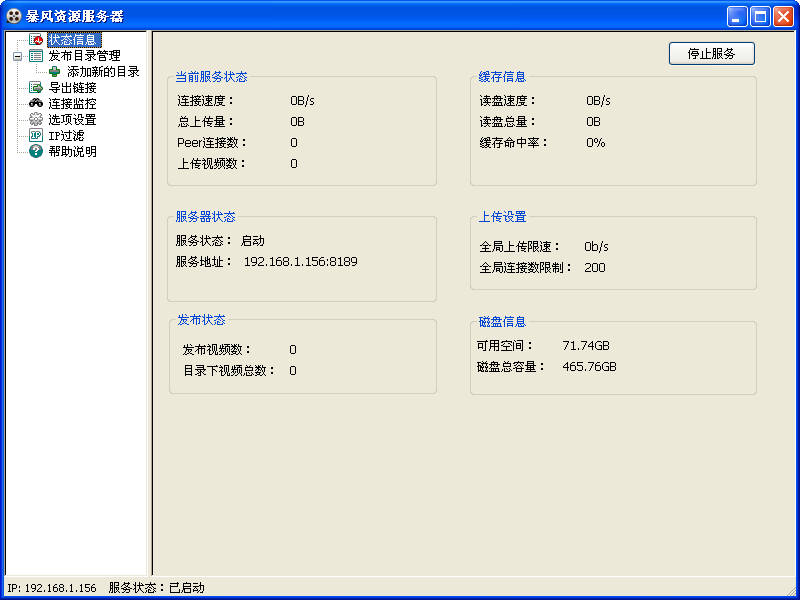Click the 读盘总量 label
Screen dimensions: 800x600
click(x=508, y=122)
